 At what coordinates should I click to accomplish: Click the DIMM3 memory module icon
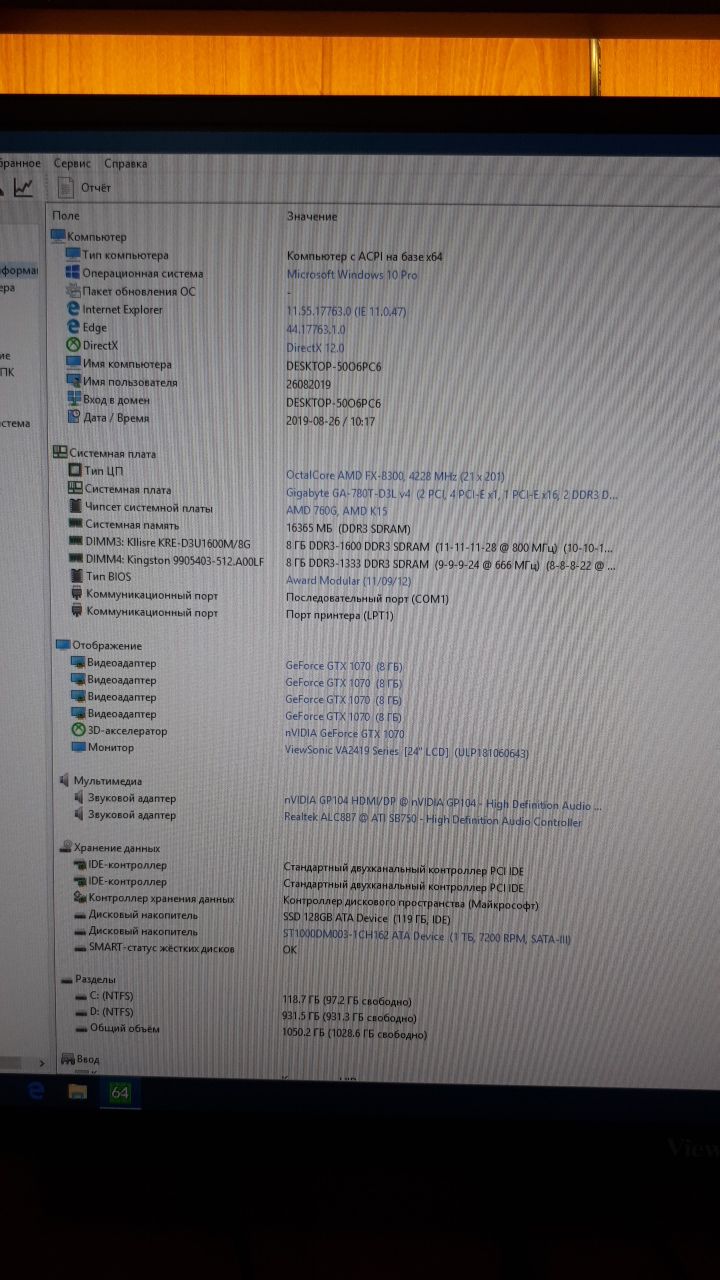point(75,542)
